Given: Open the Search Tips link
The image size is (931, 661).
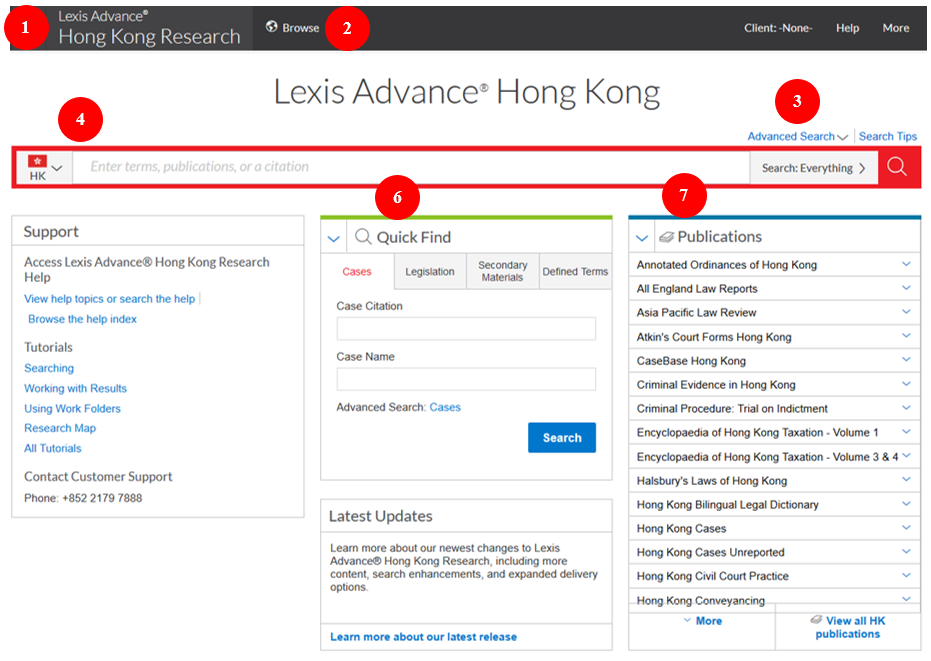Looking at the screenshot, I should click(888, 137).
